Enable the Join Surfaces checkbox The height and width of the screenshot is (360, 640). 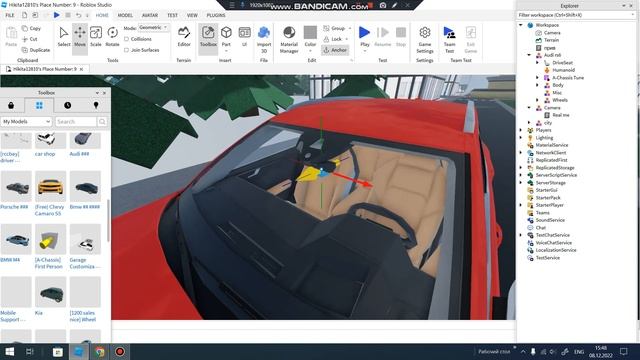tap(127, 50)
